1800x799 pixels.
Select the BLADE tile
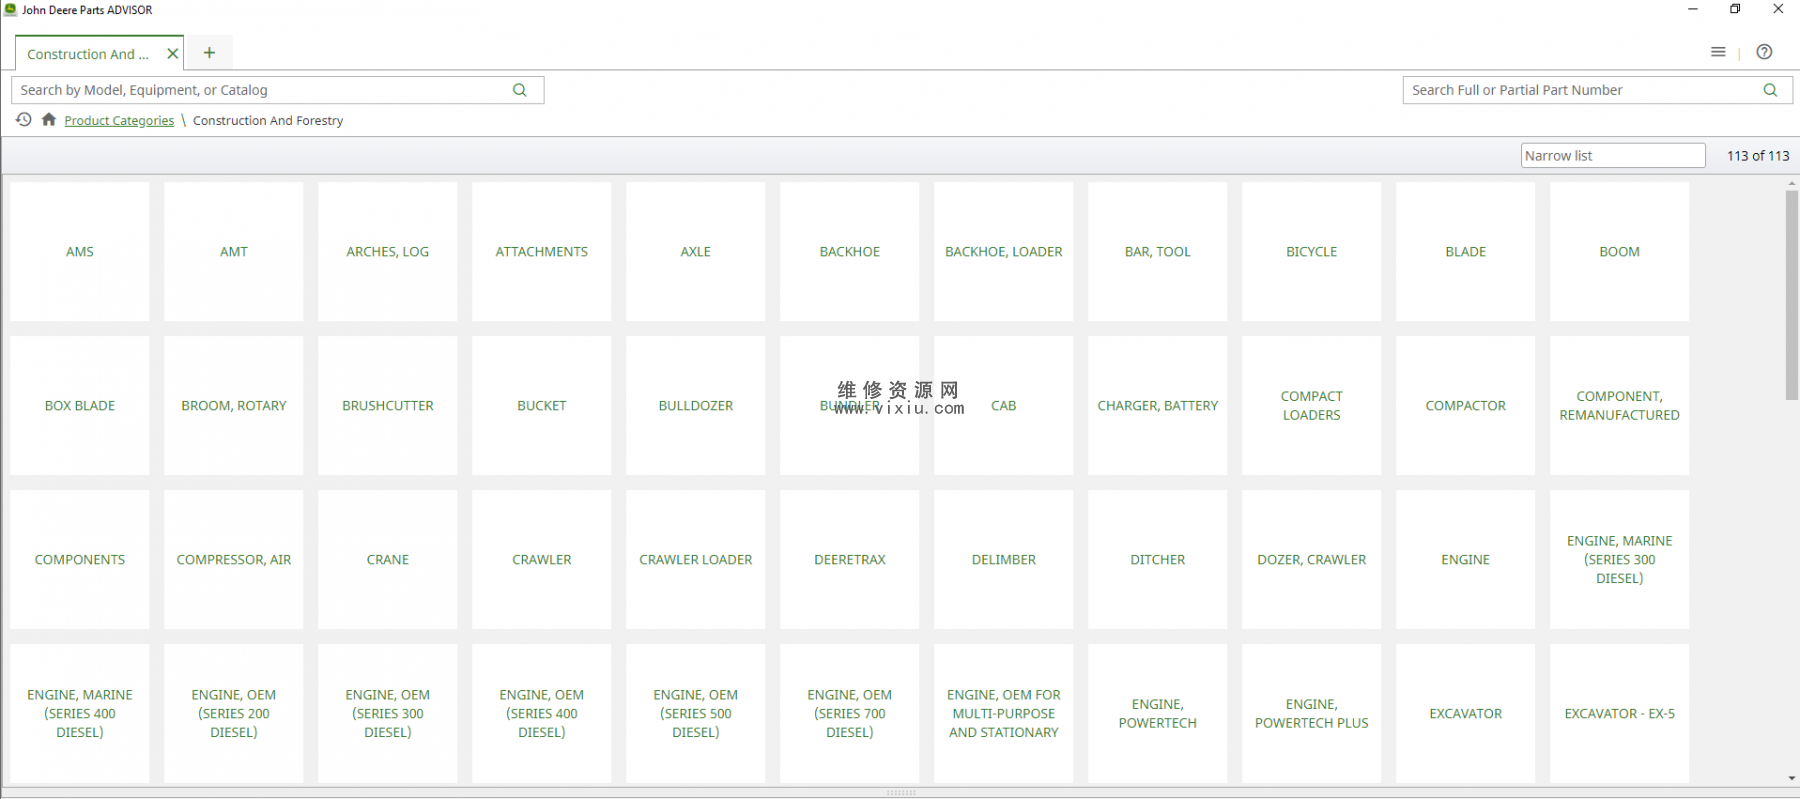[x=1466, y=252]
